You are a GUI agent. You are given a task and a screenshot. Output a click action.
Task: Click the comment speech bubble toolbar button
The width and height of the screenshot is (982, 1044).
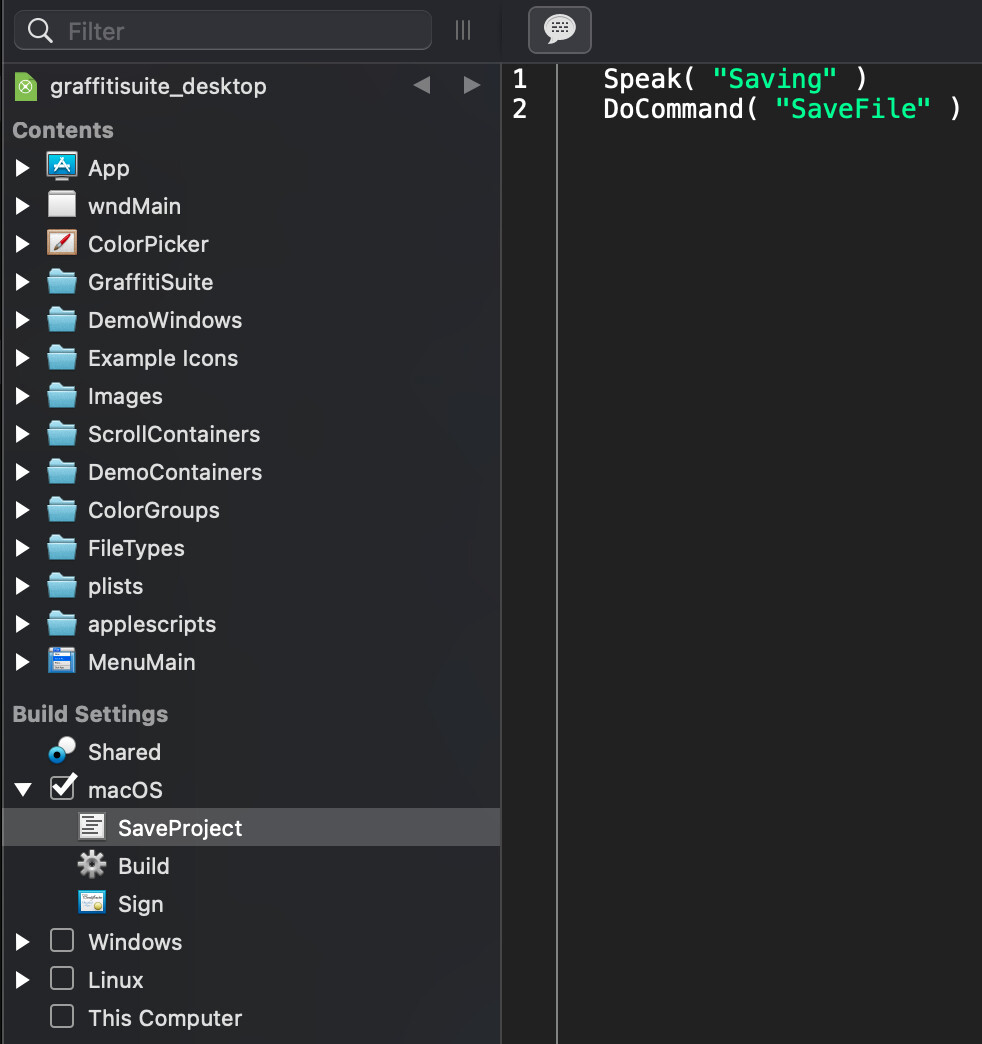(559, 30)
